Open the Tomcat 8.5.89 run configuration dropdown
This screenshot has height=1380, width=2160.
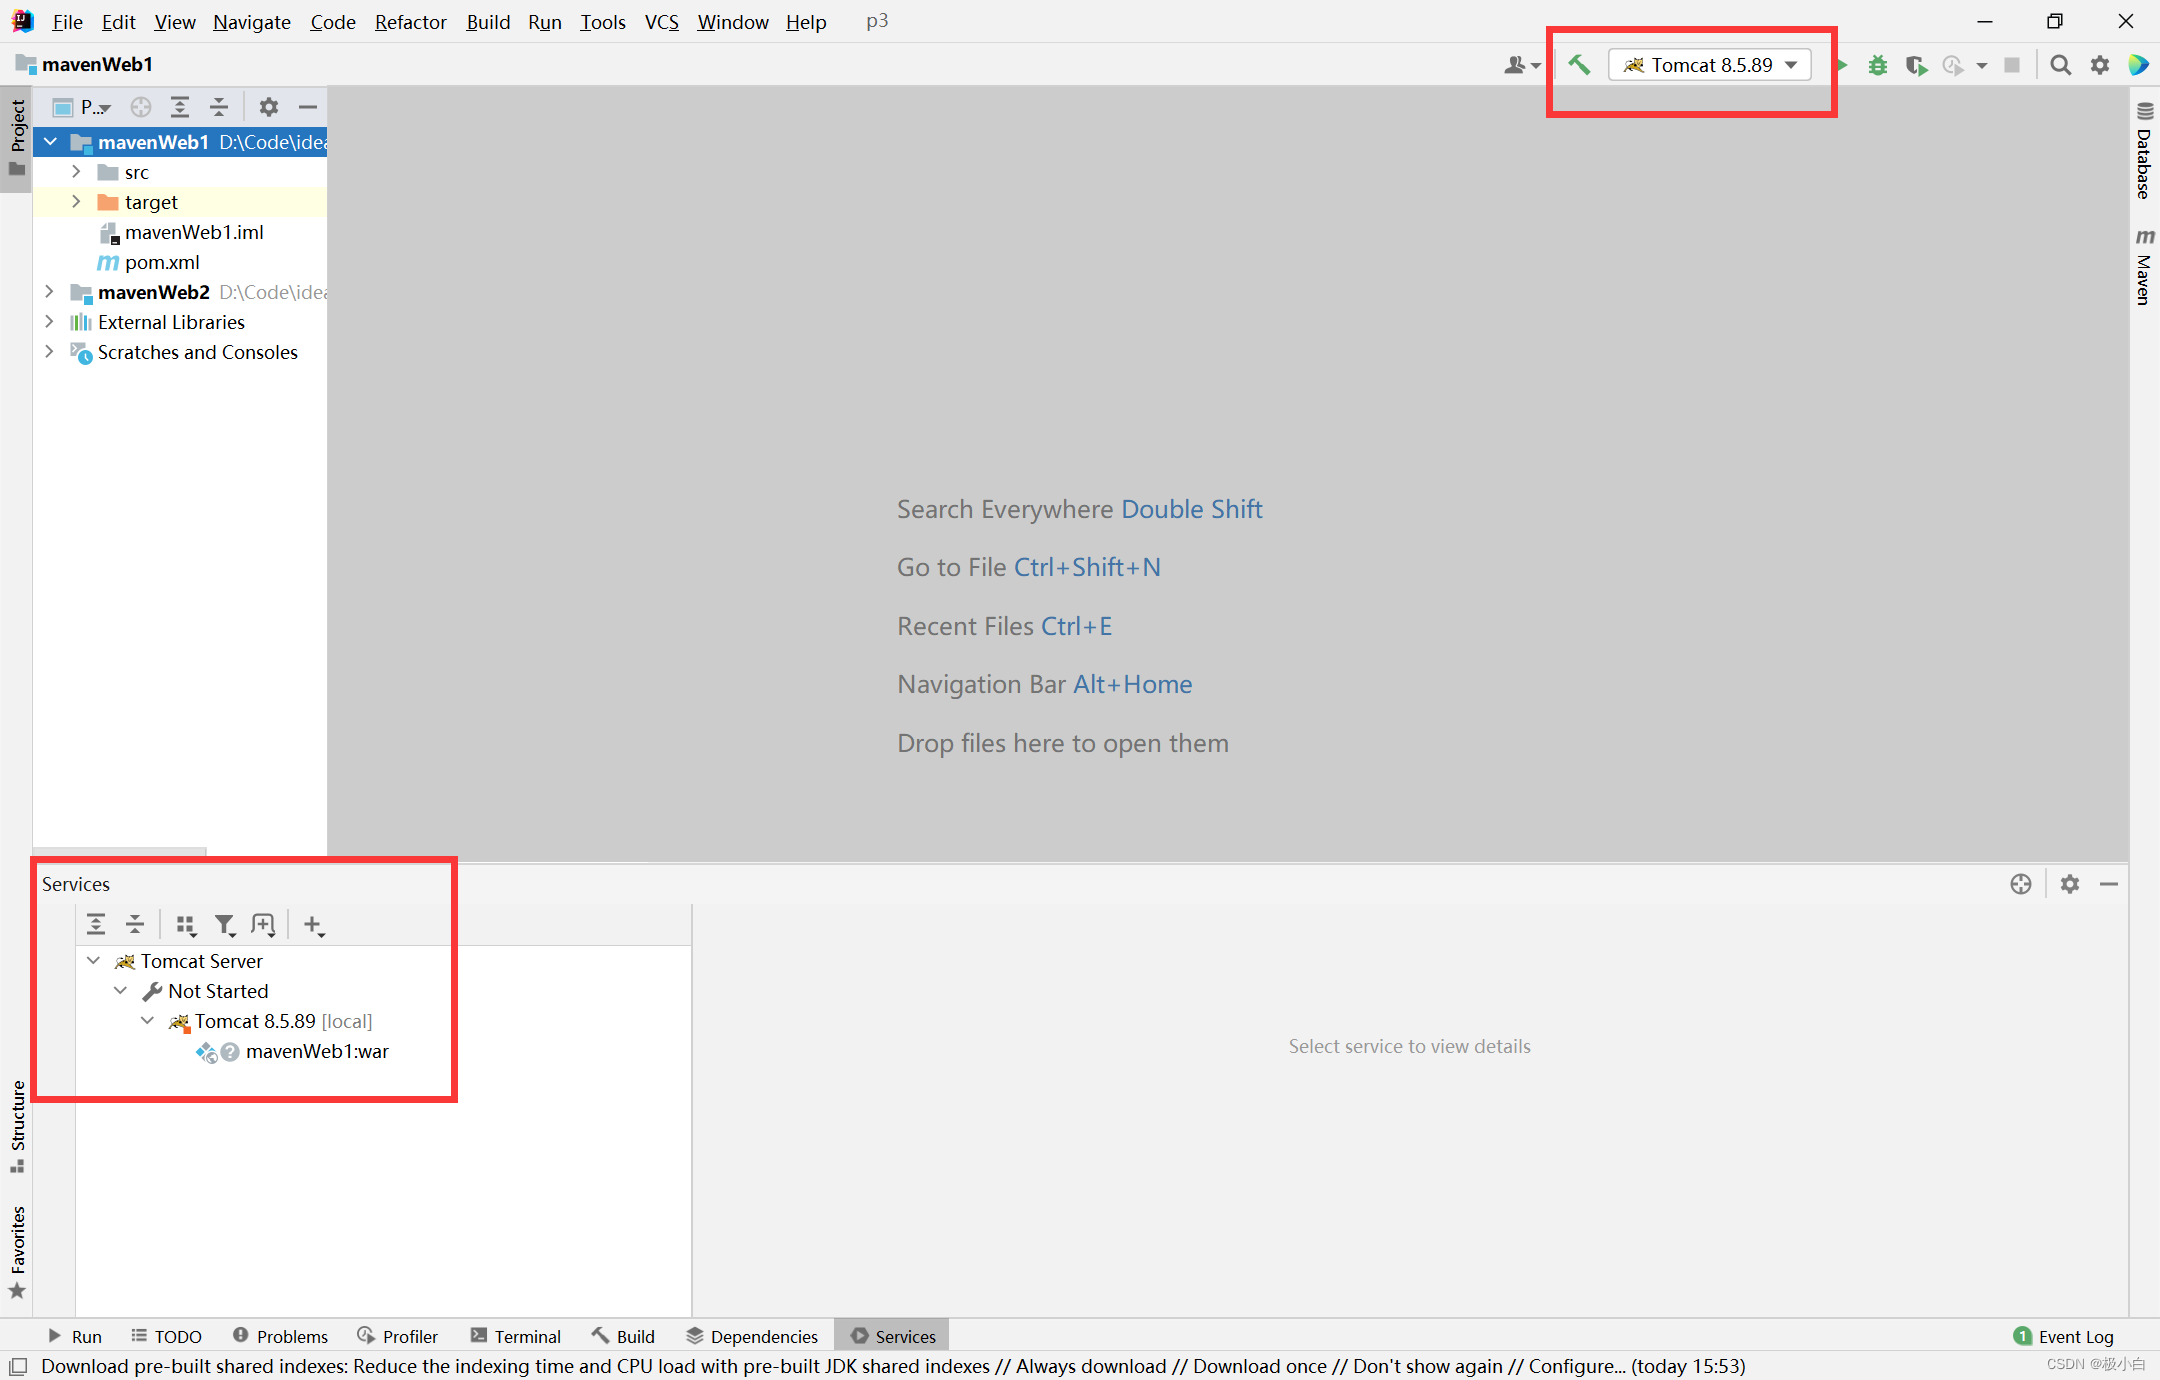1710,65
